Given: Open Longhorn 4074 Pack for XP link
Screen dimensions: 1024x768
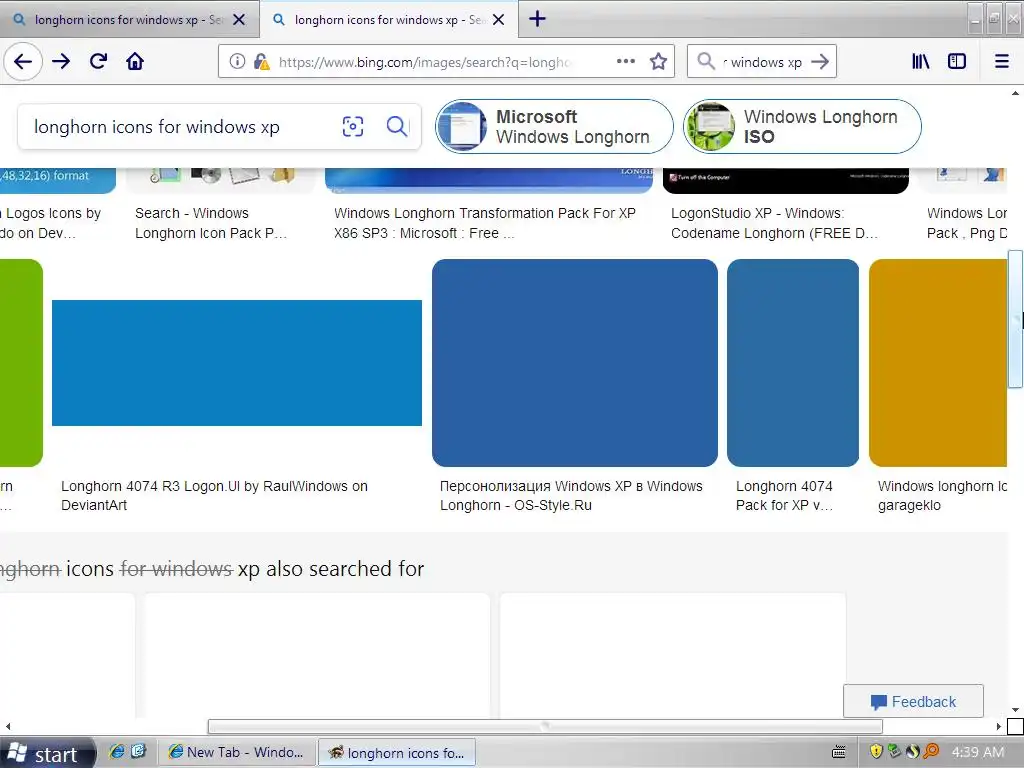Looking at the screenshot, I should (x=784, y=496).
